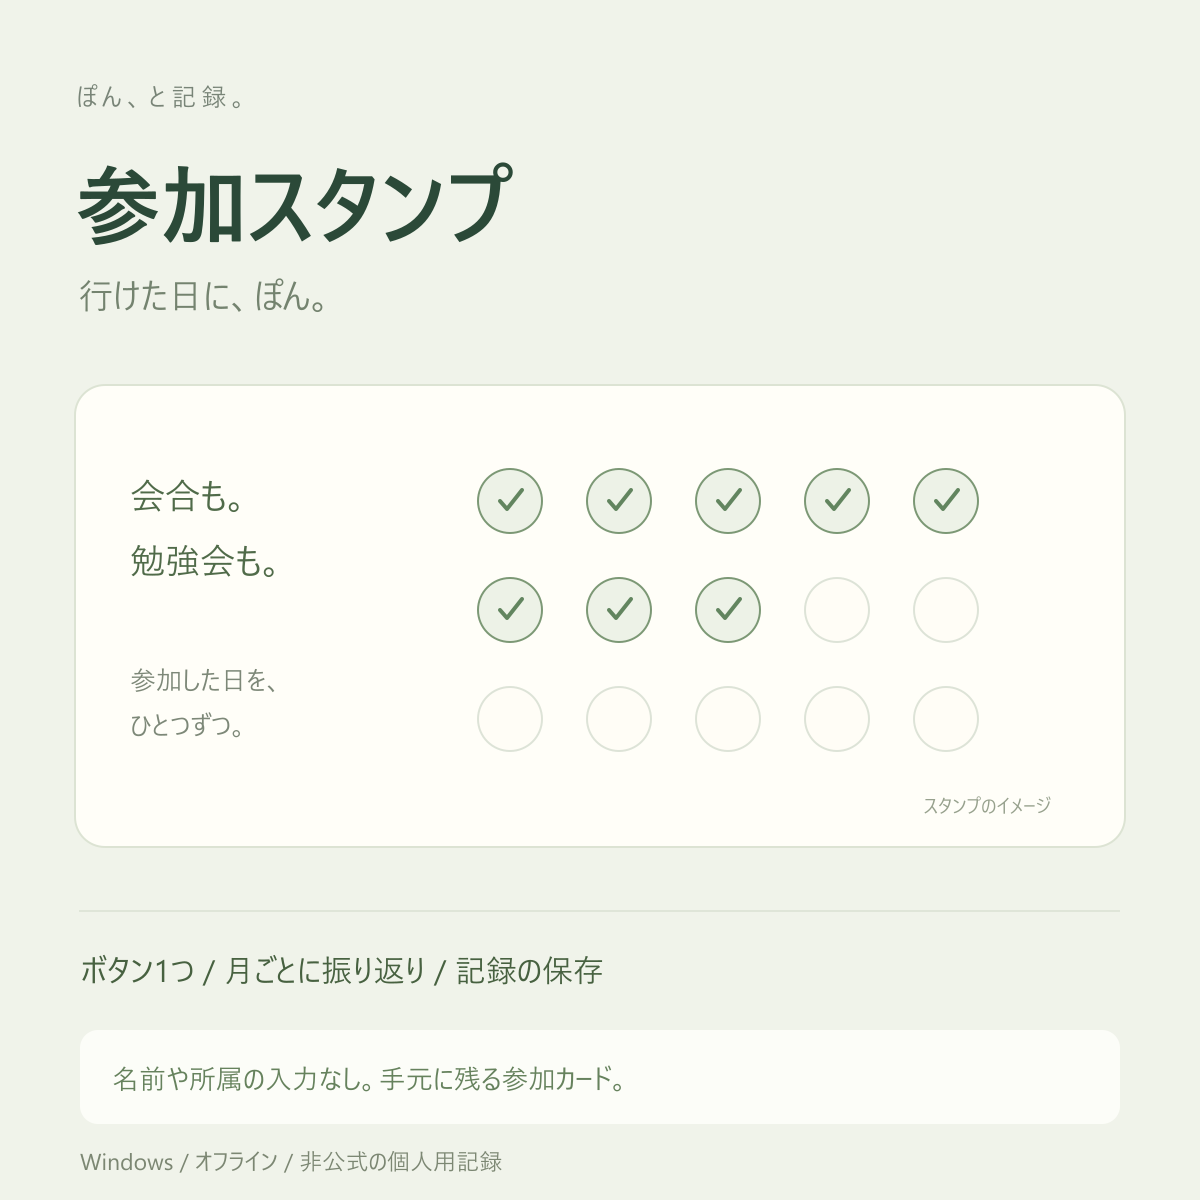Toggle the fifth stamp in the top row
Screen dimensions: 1200x1200
[x=946, y=501]
